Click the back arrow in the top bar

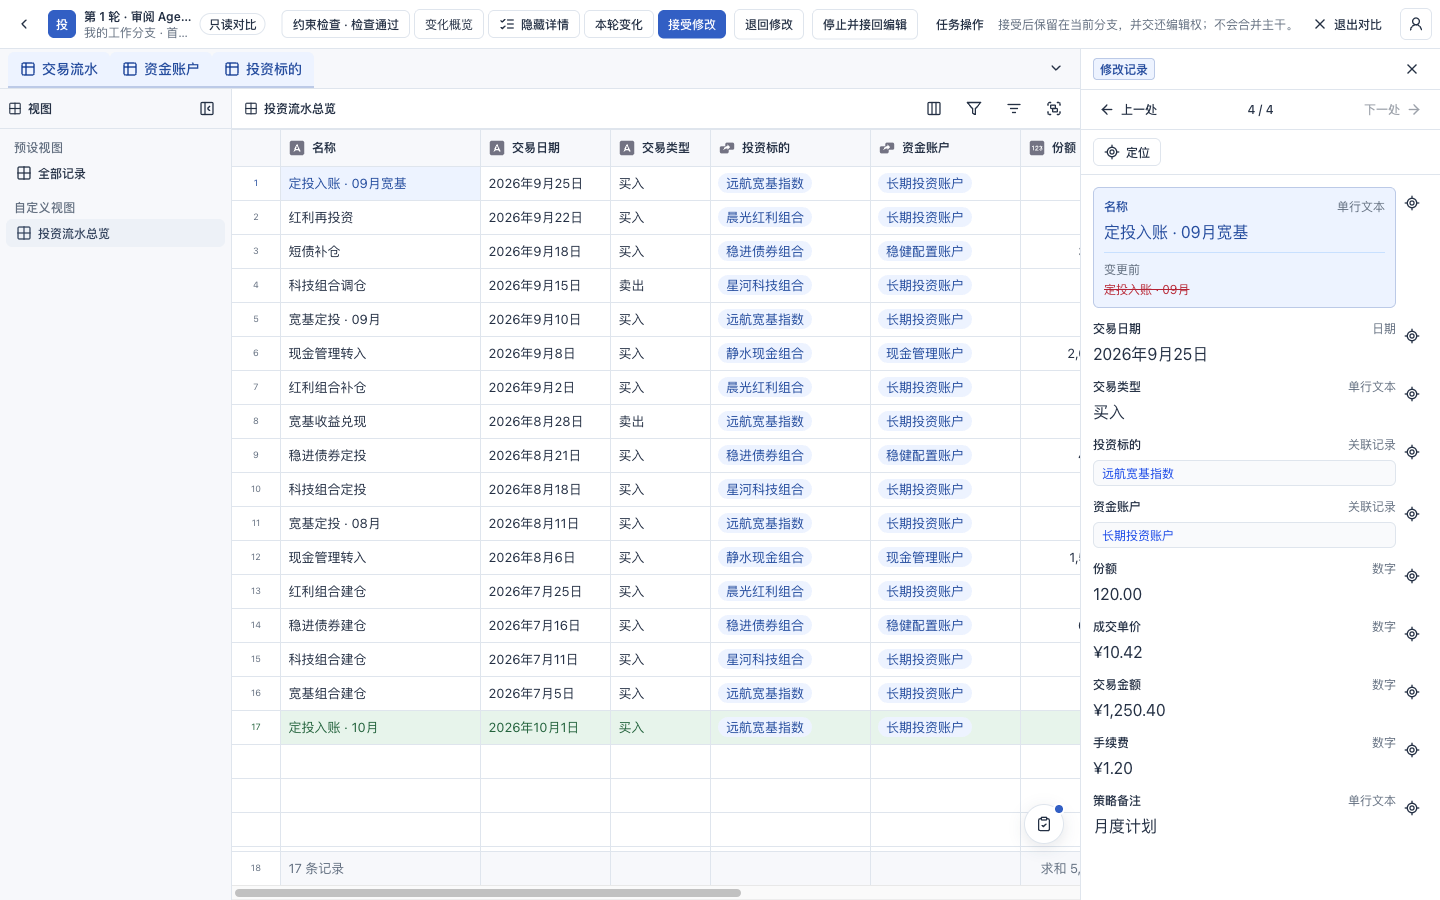[24, 24]
